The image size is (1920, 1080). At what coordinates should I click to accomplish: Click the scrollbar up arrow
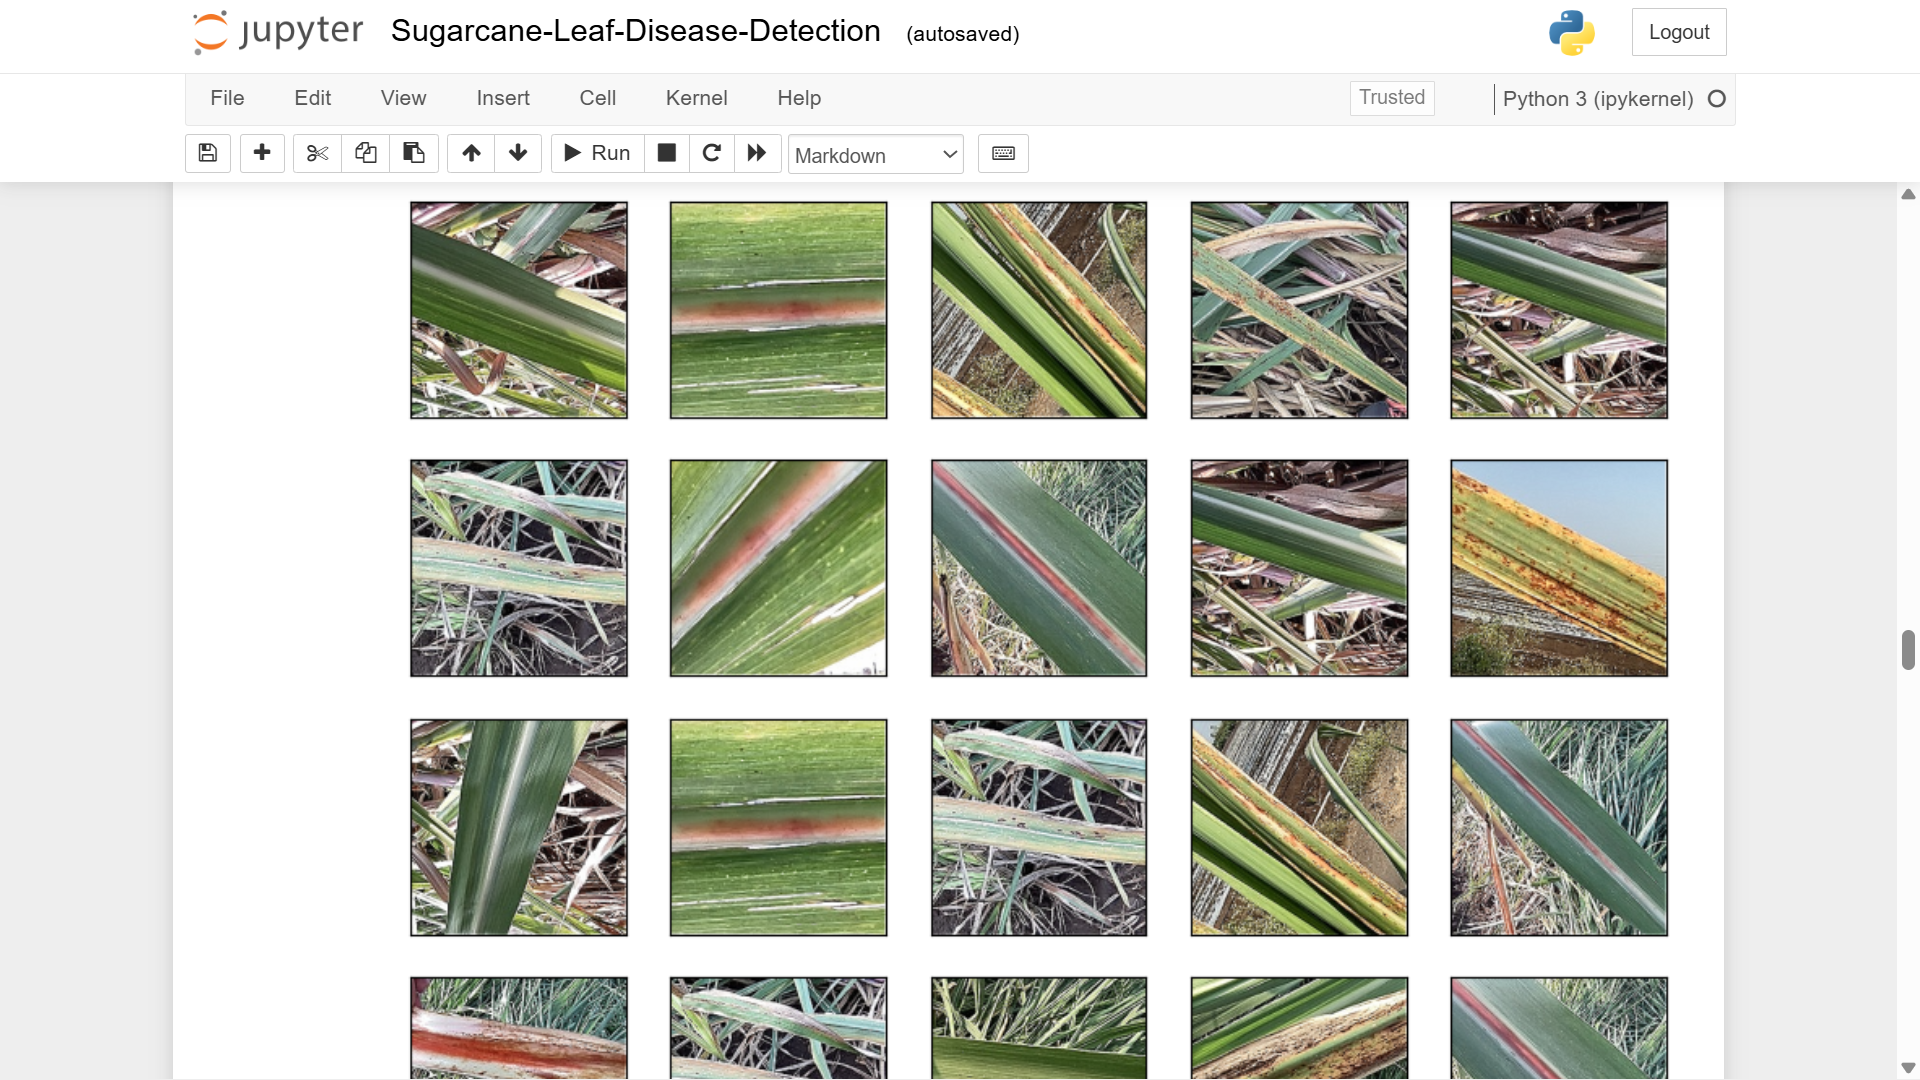pos(1908,194)
